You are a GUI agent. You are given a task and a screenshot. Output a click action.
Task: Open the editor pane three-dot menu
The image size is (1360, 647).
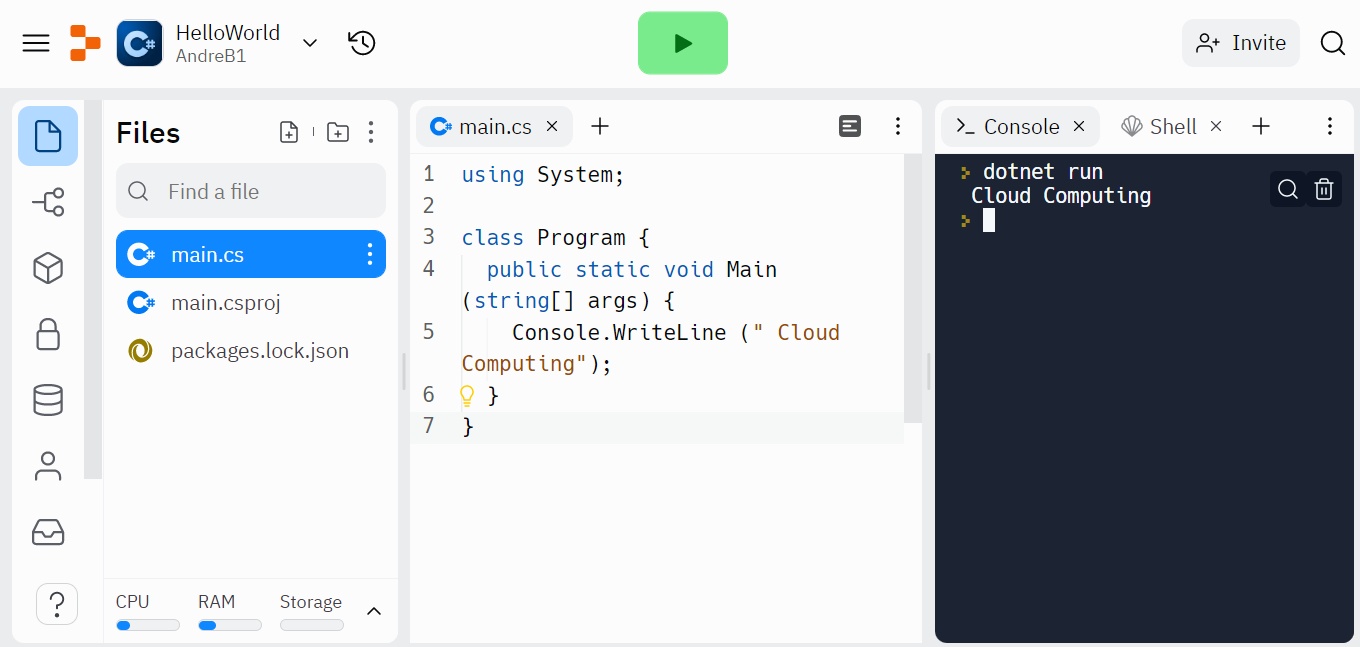click(898, 126)
